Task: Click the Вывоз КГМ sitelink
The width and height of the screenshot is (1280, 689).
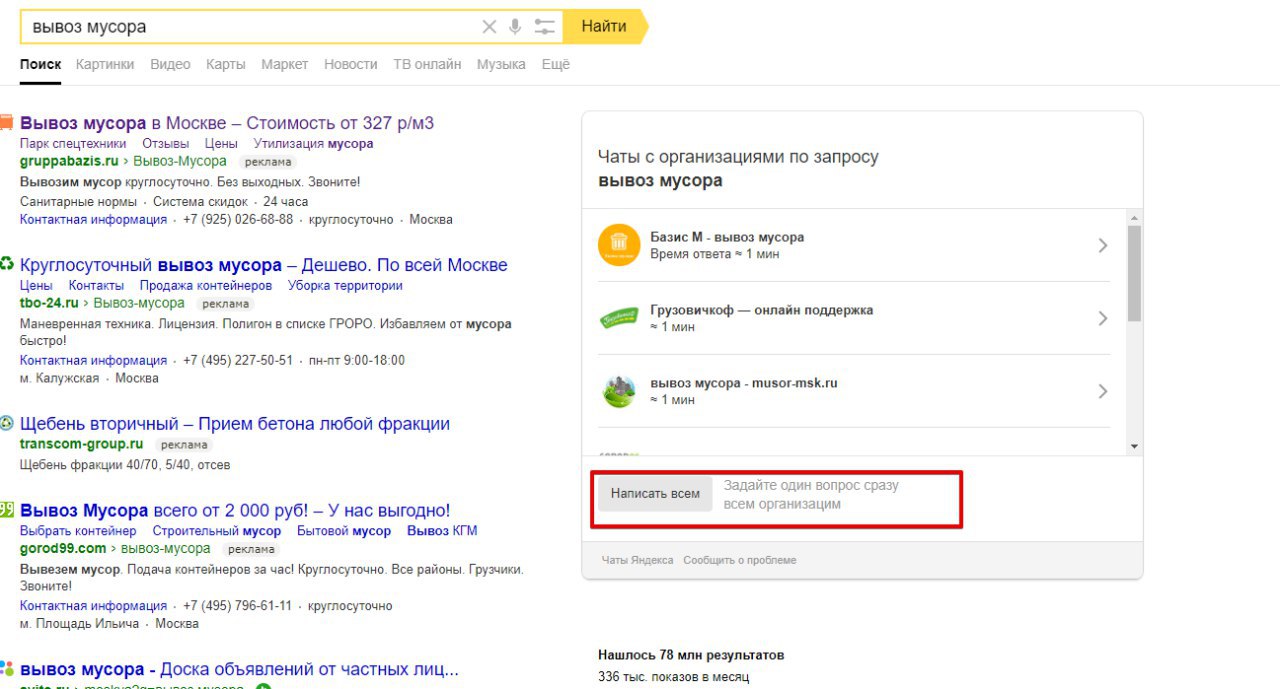Action: tap(442, 531)
